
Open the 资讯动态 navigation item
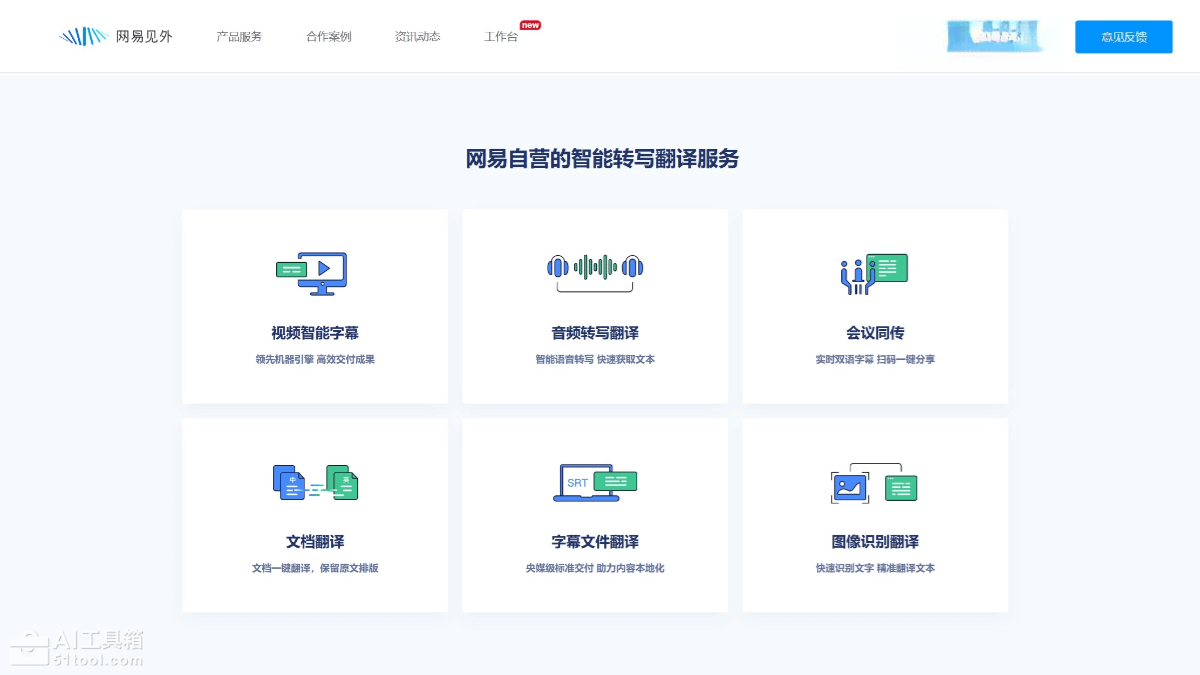[417, 37]
